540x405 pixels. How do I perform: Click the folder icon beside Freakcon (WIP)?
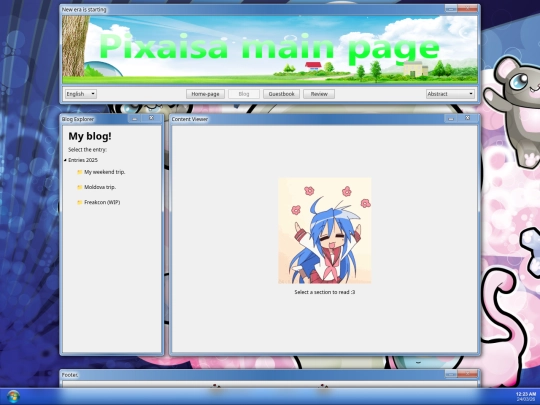click(x=80, y=202)
